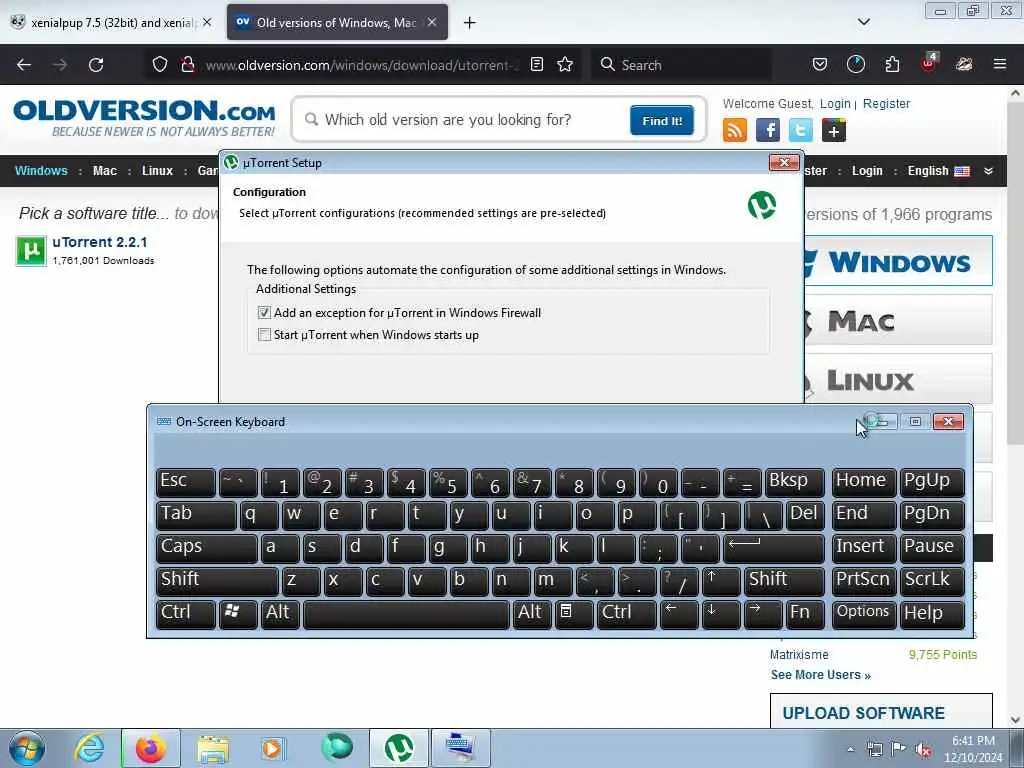This screenshot has height=768, width=1024.
Task: Toggle the Fn key on keyboard
Action: pyautogui.click(x=805, y=613)
